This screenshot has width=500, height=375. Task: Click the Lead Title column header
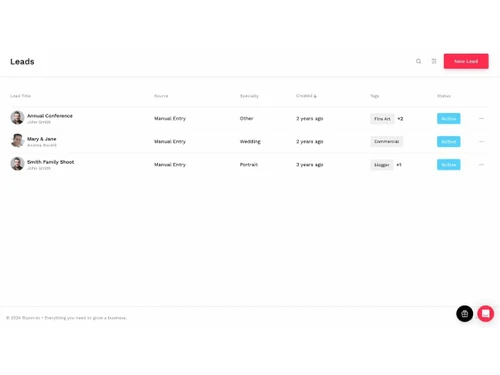tap(20, 96)
